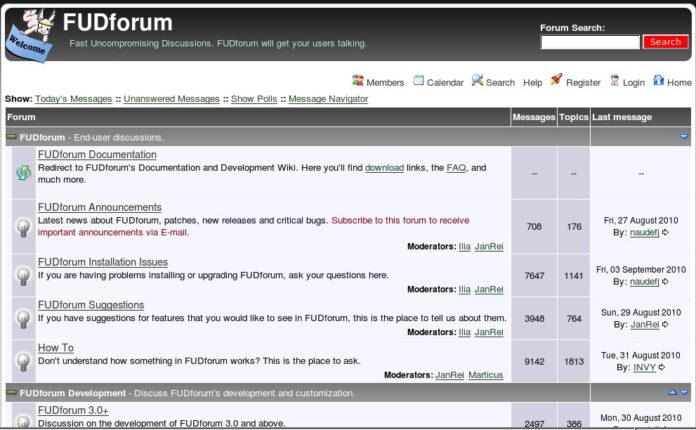This screenshot has width=696, height=430.
Task: Click the green redirect icon beside FUDforum Documentation
Action: pyautogui.click(x=24, y=173)
